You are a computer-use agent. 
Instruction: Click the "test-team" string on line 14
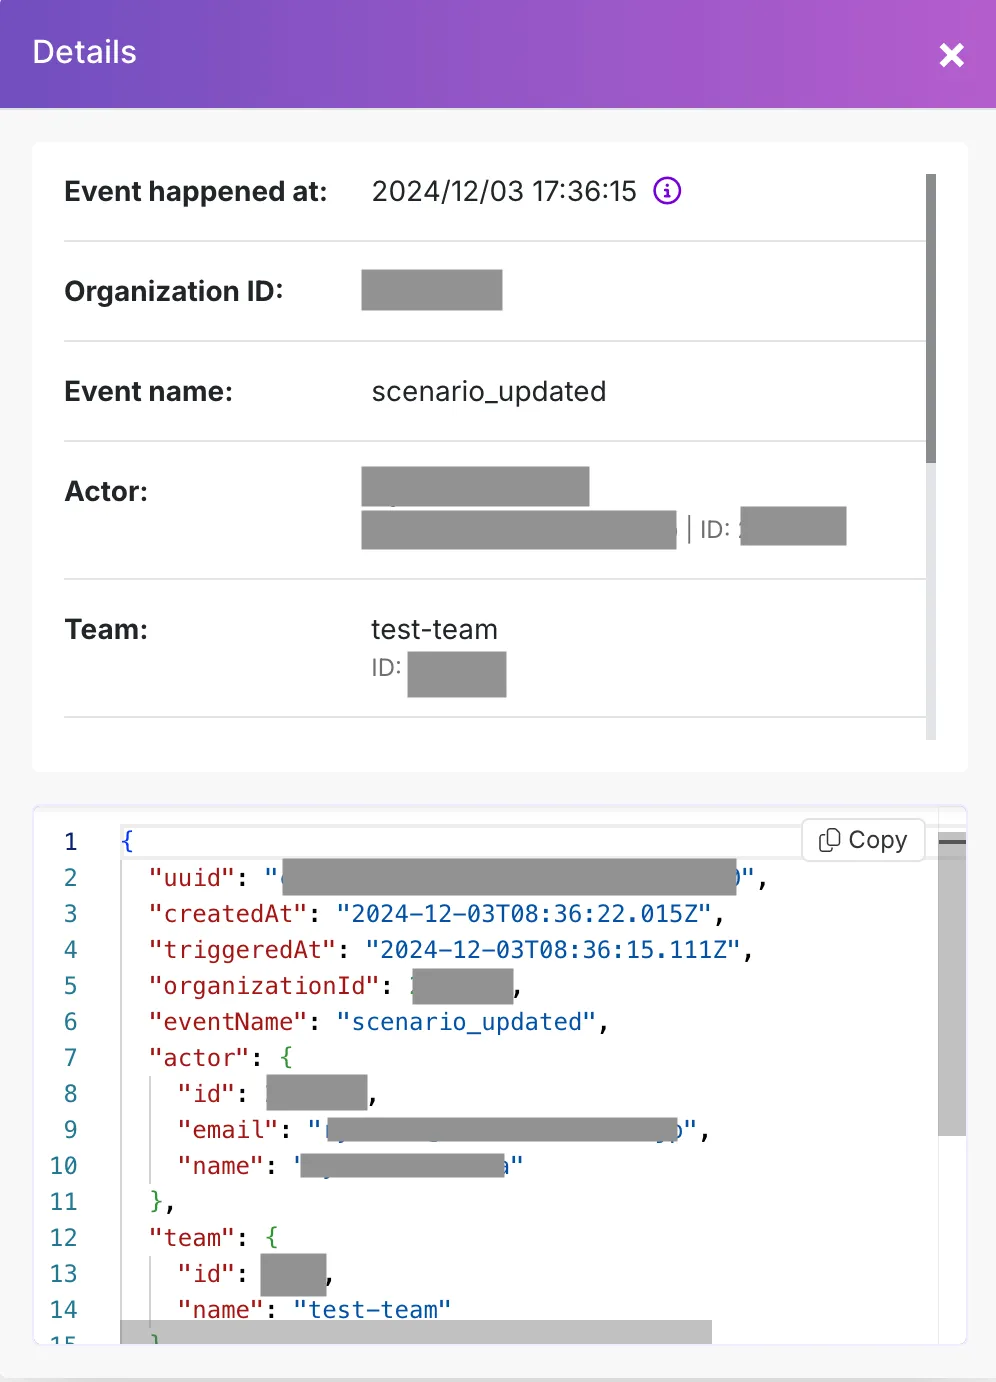372,1310
